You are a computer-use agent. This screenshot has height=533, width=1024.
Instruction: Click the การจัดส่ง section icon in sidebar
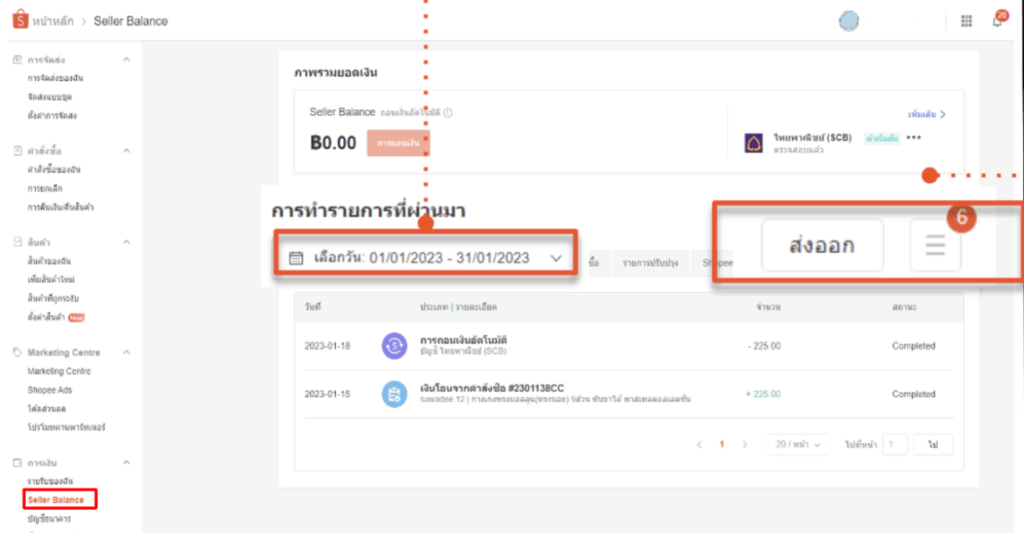17,59
